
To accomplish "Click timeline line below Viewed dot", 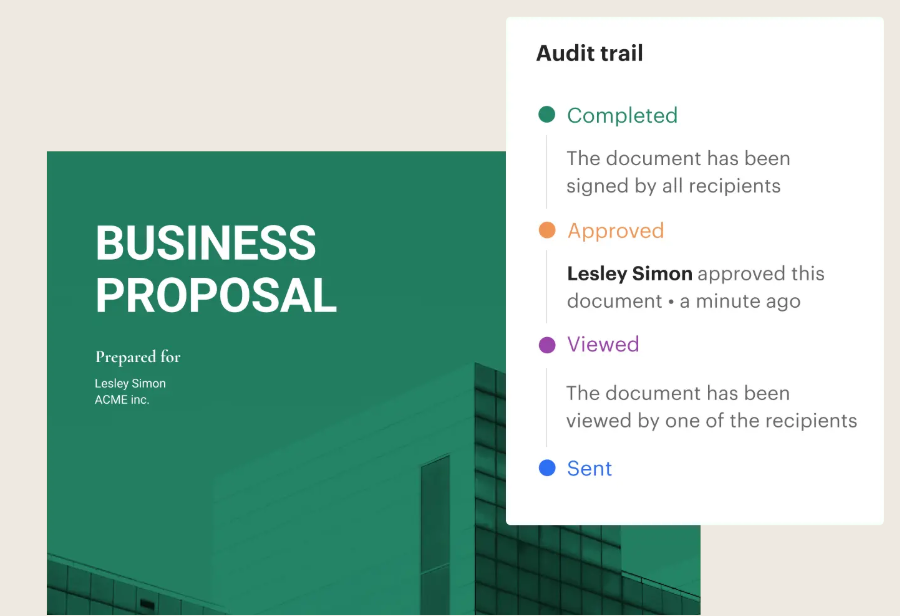I will (547, 406).
